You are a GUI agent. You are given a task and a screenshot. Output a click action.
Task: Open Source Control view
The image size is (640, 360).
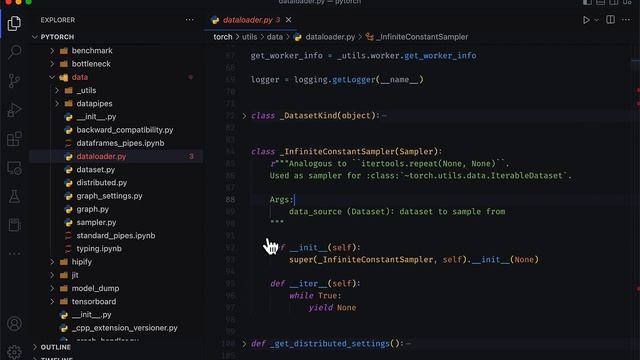(x=14, y=81)
